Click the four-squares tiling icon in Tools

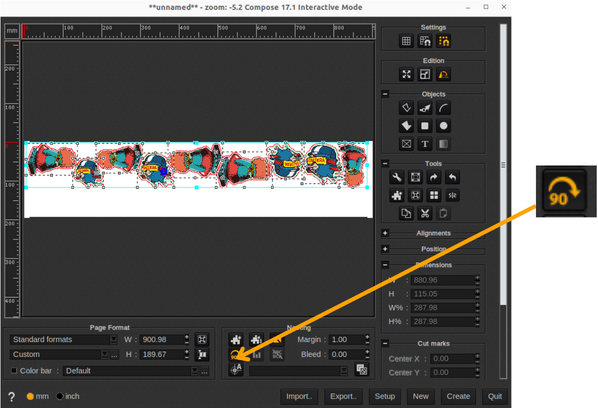point(434,195)
